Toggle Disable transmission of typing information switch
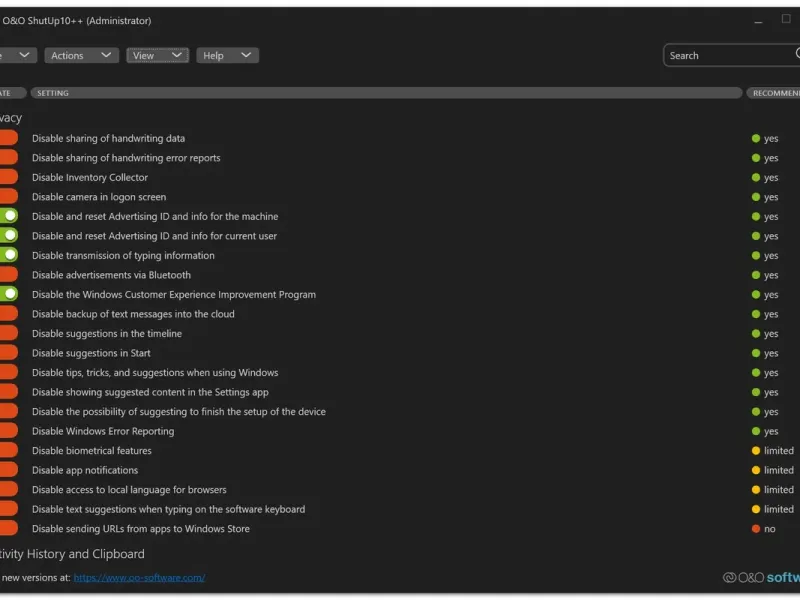 9,255
